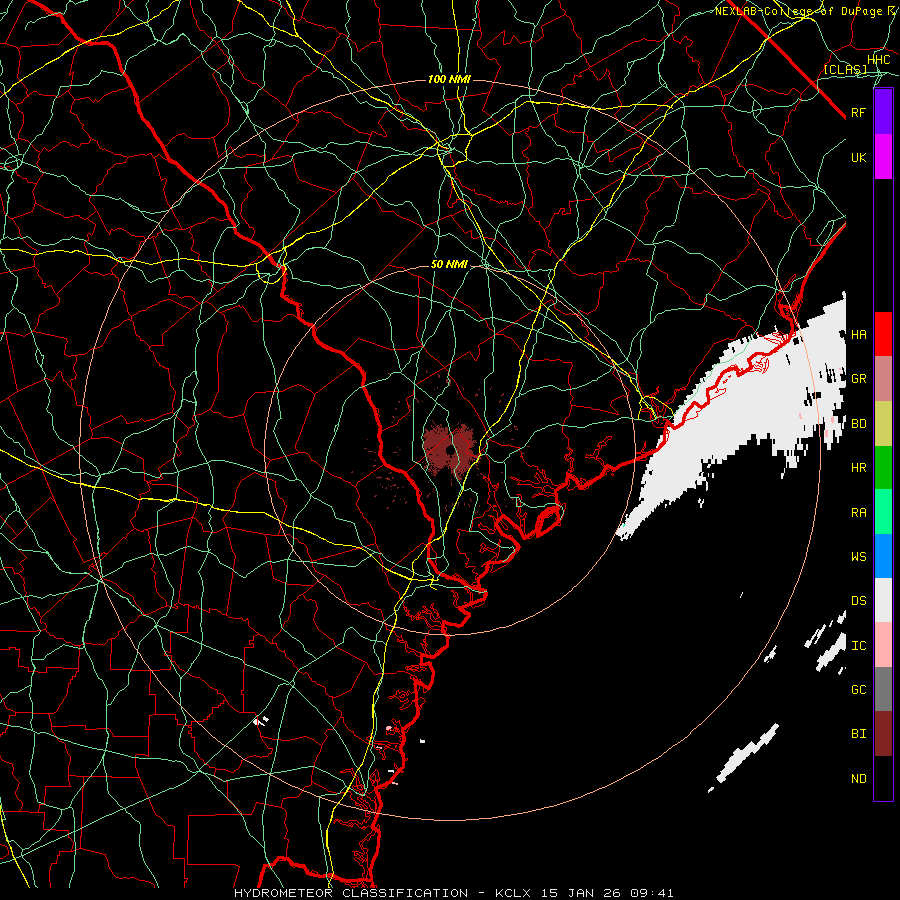Screen dimensions: 900x900
Task: Click the GC legend label
Action: tap(858, 690)
